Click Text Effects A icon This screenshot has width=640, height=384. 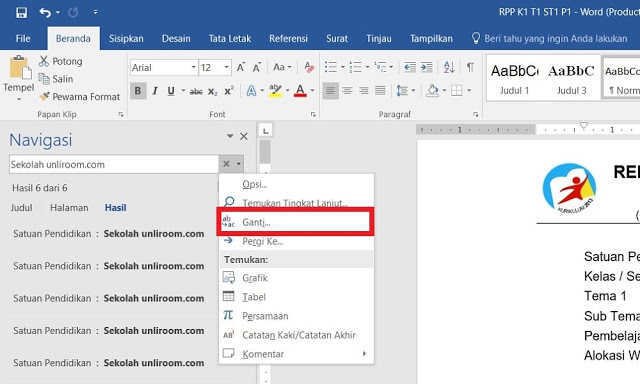[251, 91]
